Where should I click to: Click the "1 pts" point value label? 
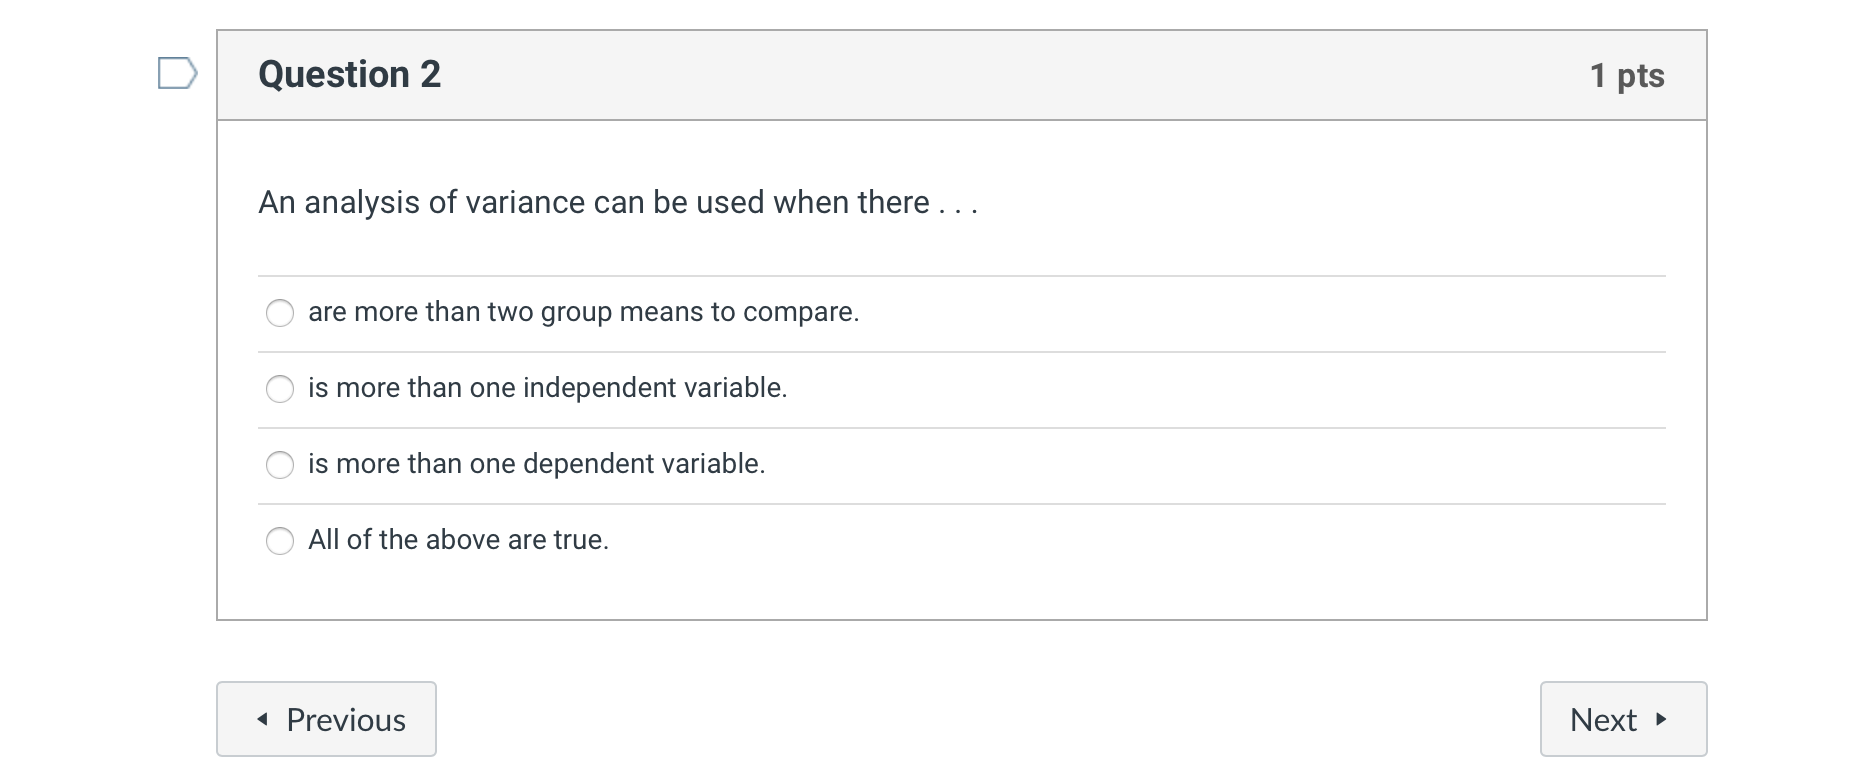1626,76
